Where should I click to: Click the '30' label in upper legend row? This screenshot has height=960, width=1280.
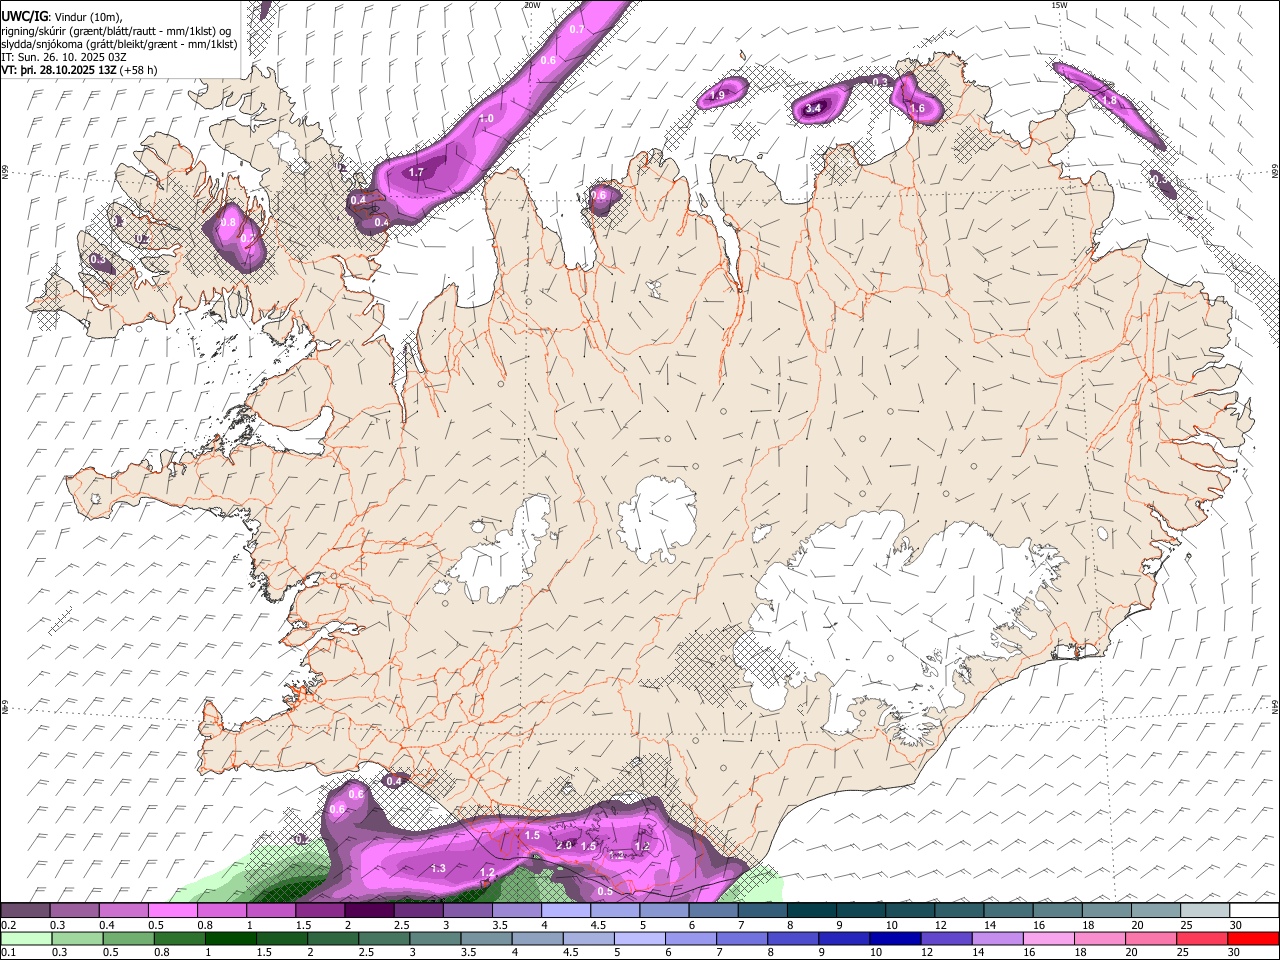pos(1236,925)
